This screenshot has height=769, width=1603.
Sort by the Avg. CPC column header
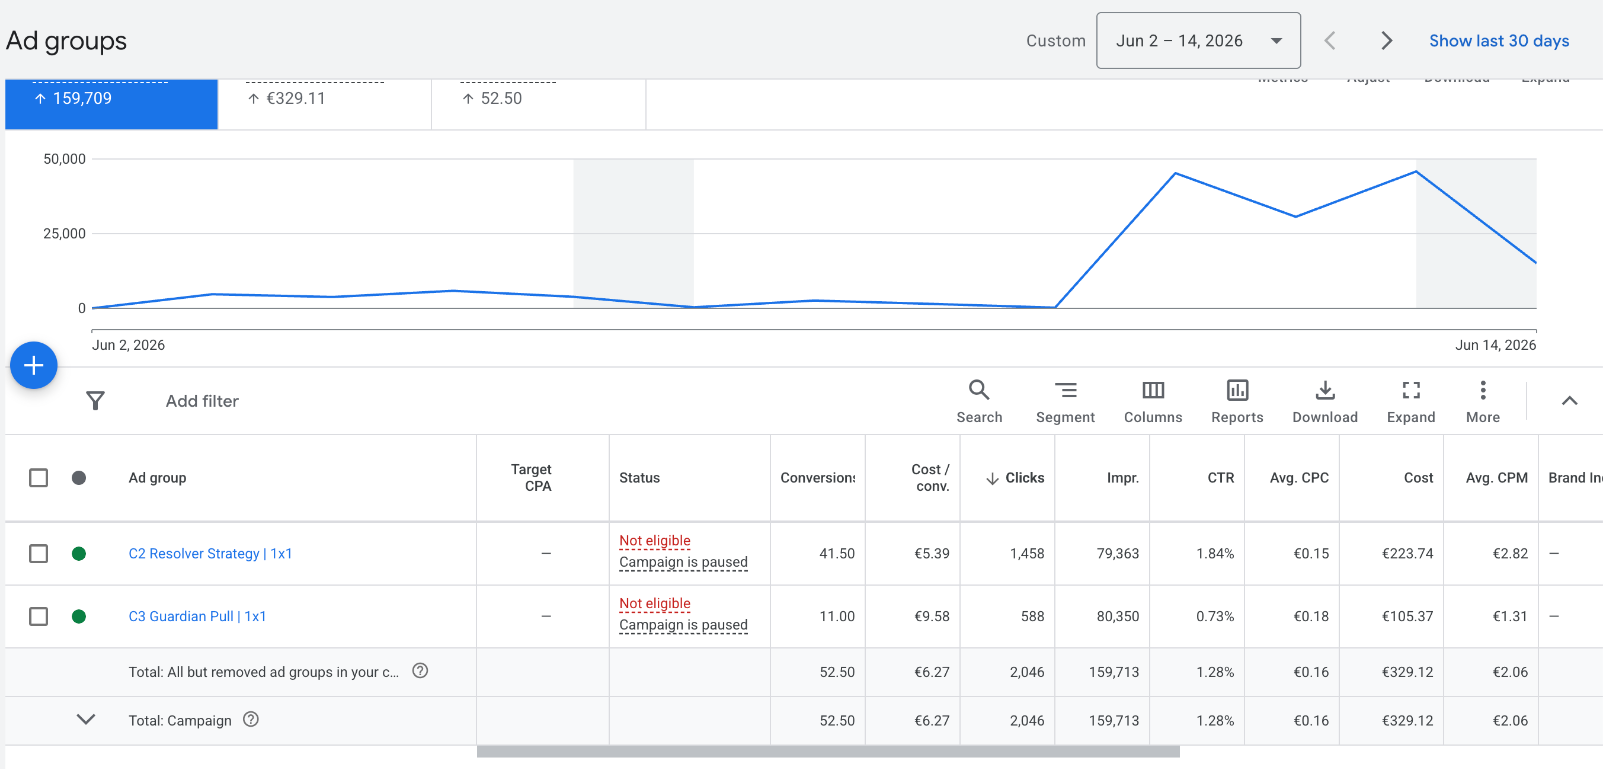click(x=1299, y=478)
